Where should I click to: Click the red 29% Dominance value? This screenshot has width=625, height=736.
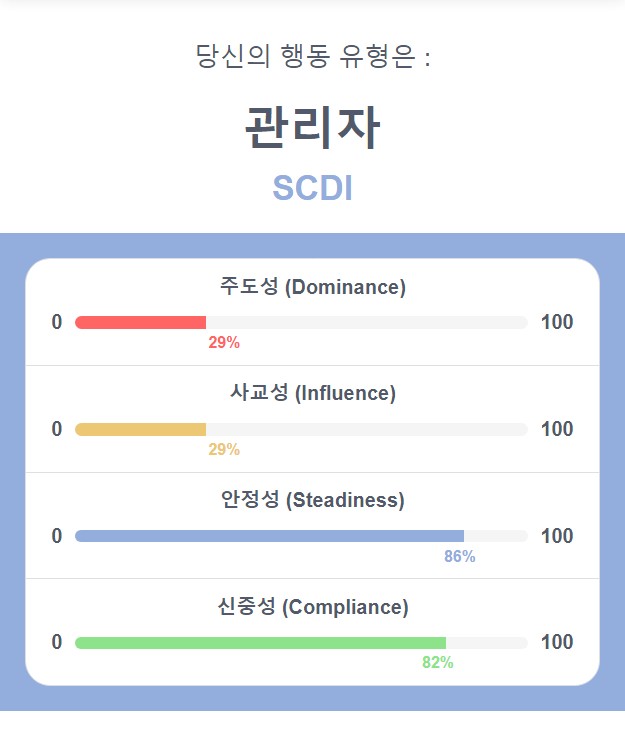tap(224, 343)
